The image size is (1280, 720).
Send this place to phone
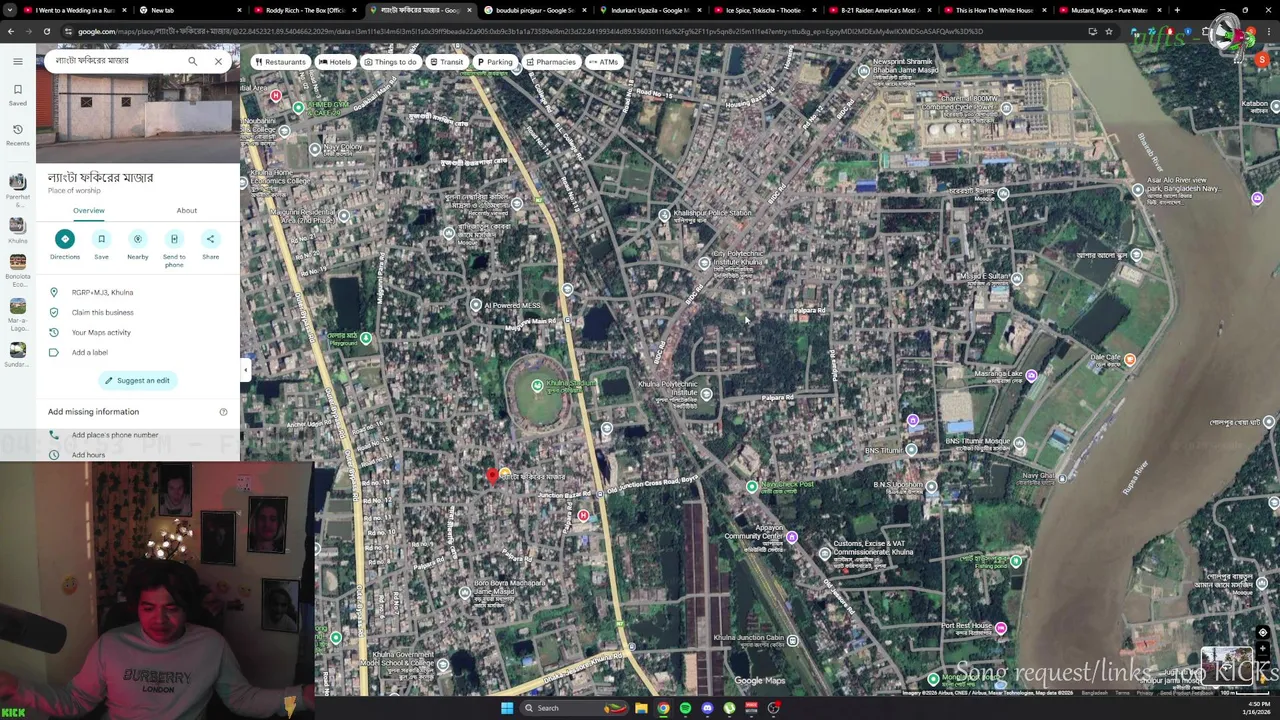coord(174,247)
